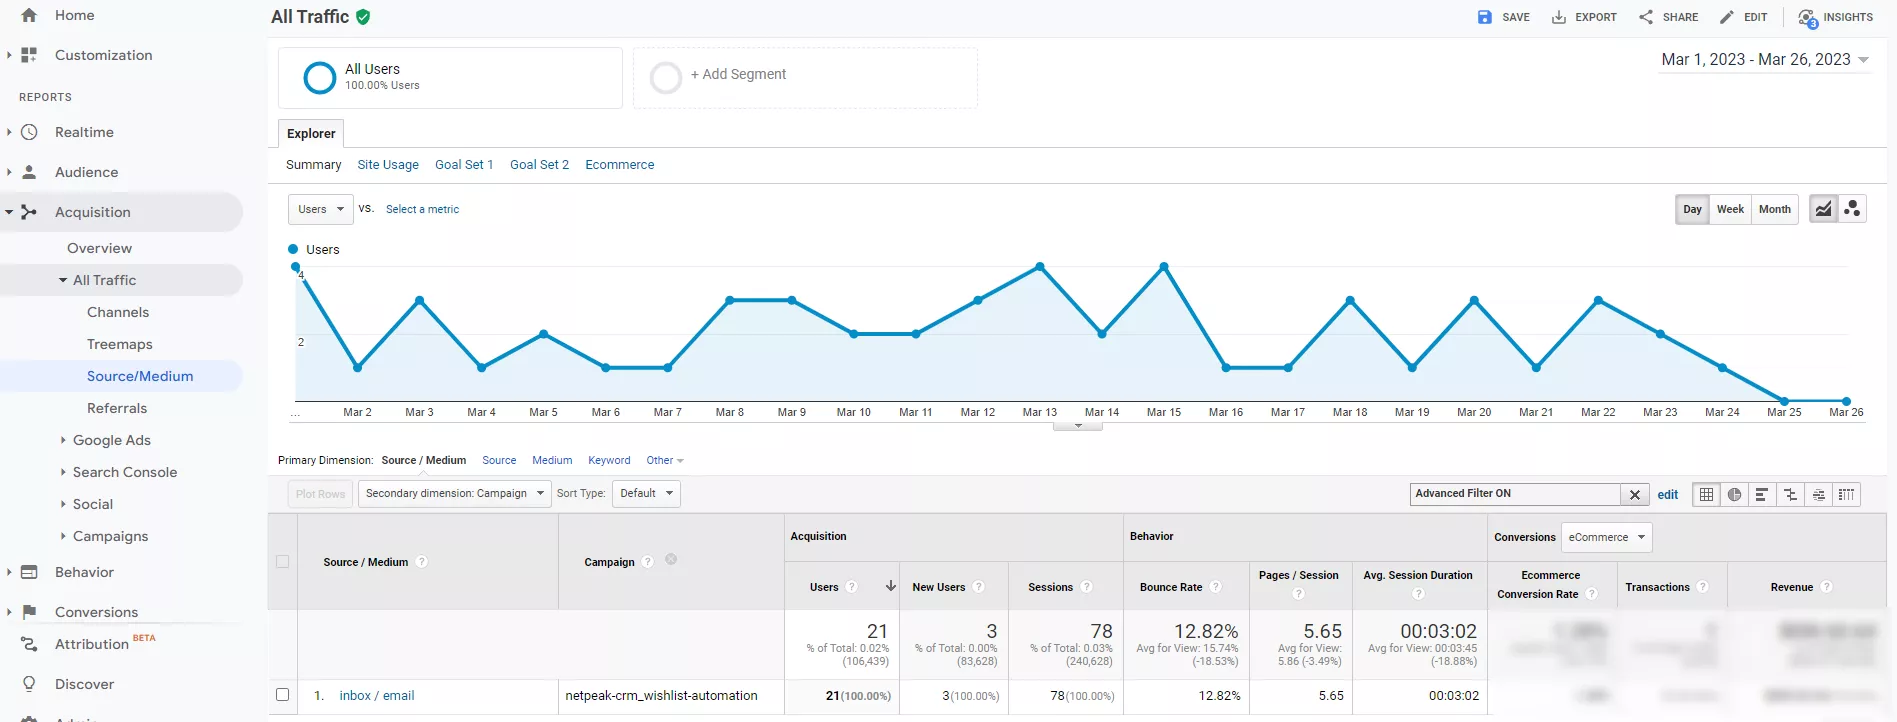Open the Referrals report

117,408
